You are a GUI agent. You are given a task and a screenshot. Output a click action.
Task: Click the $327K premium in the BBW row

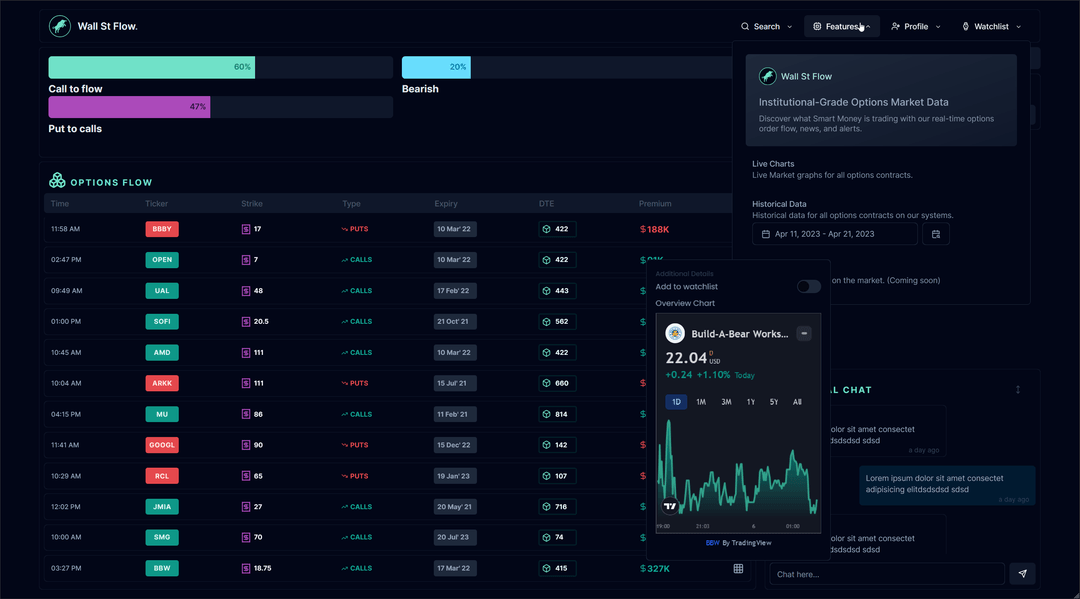pos(654,569)
